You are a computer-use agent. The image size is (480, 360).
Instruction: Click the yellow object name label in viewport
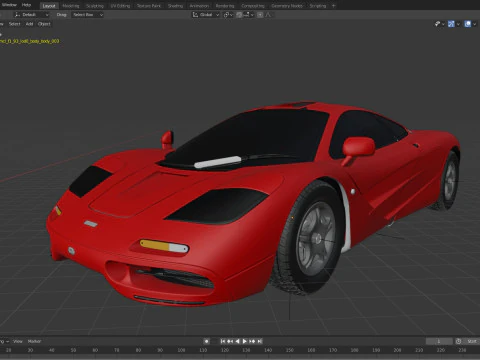click(30, 41)
